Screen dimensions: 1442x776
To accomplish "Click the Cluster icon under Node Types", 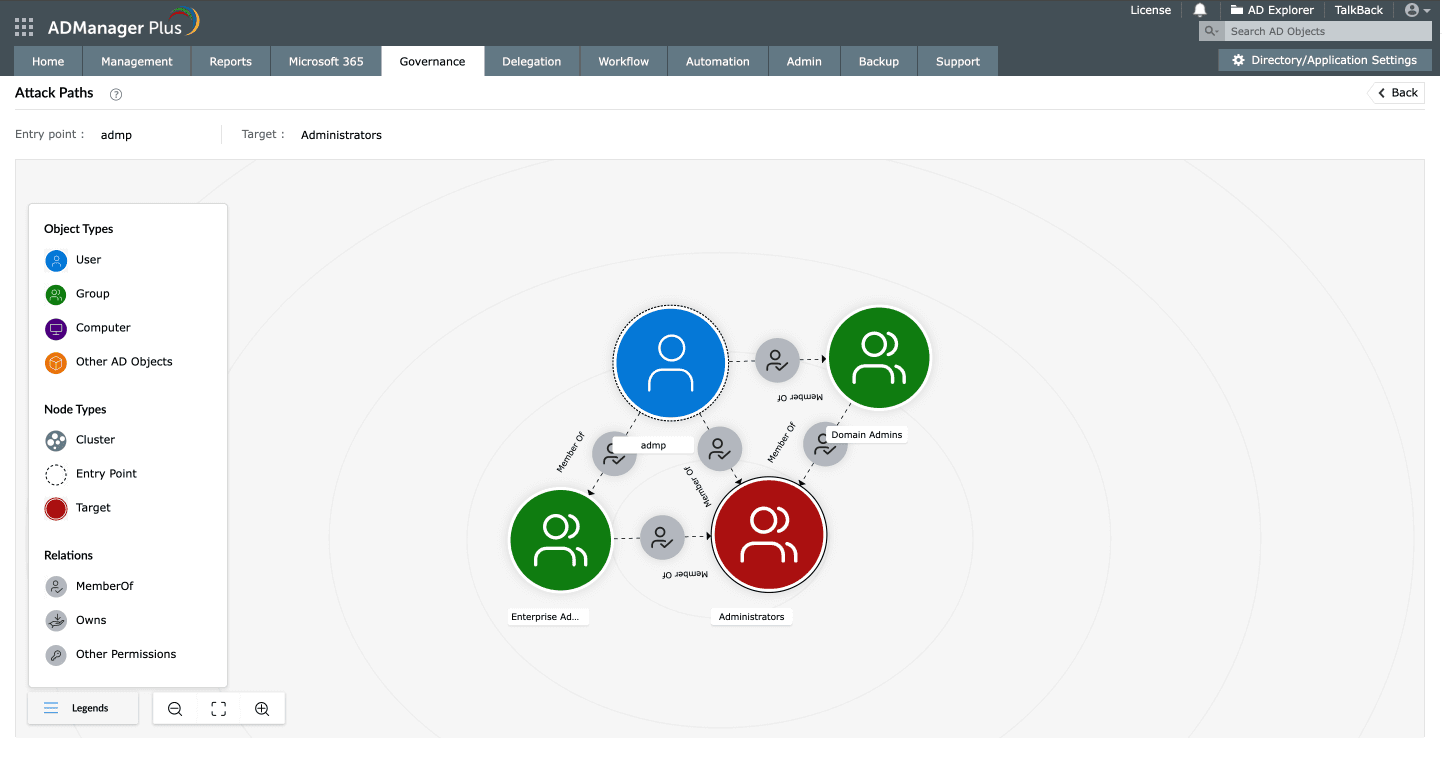I will point(57,440).
